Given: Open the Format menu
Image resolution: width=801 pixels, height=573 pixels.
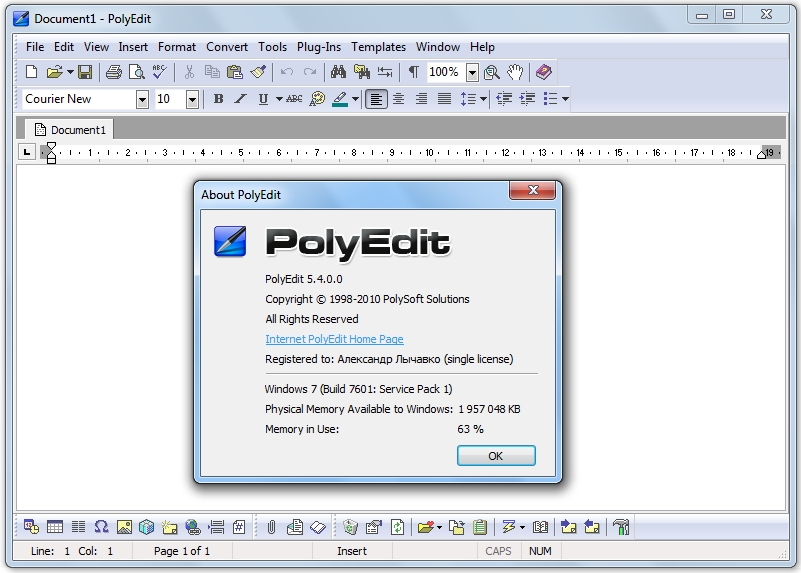Looking at the screenshot, I should [177, 47].
